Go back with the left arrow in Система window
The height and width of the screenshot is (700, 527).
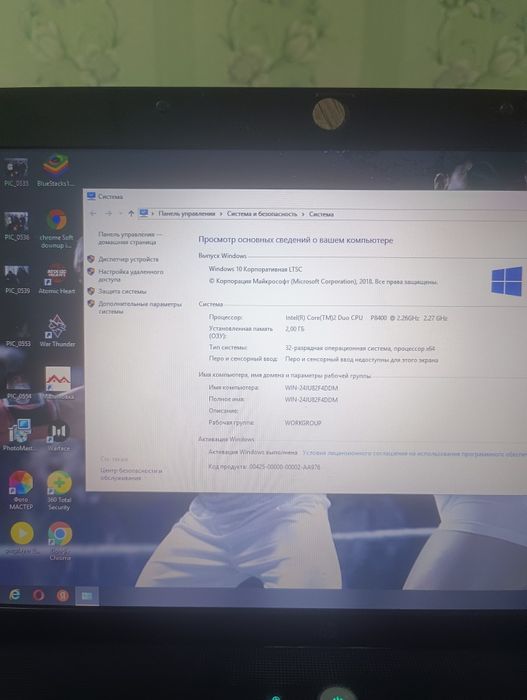coord(93,213)
